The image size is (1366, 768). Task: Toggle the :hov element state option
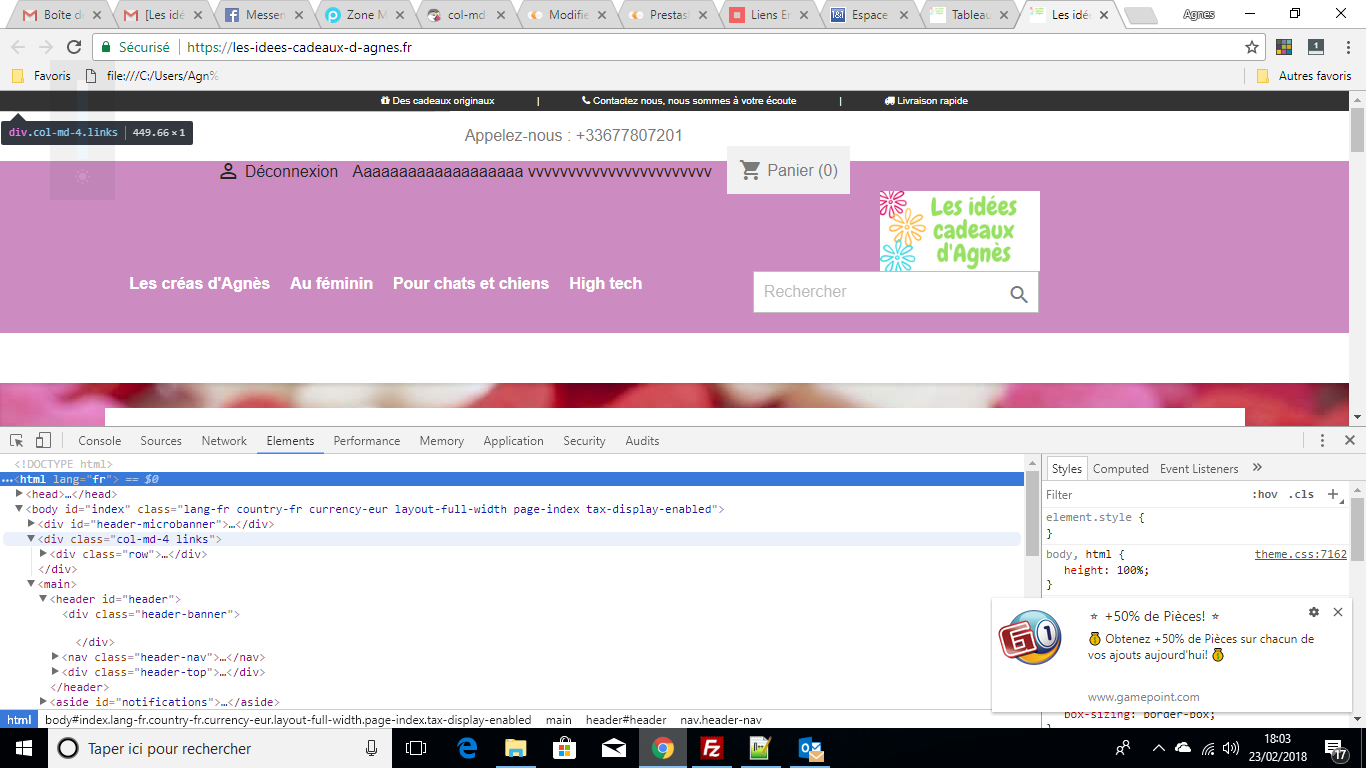[x=1265, y=494]
